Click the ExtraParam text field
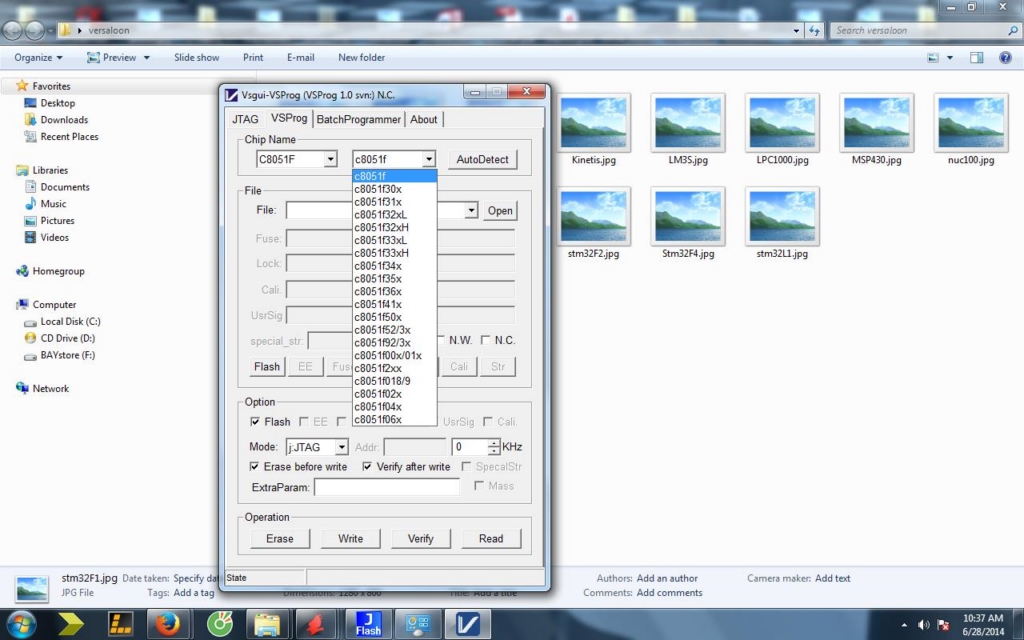Image resolution: width=1024 pixels, height=640 pixels. 386,487
